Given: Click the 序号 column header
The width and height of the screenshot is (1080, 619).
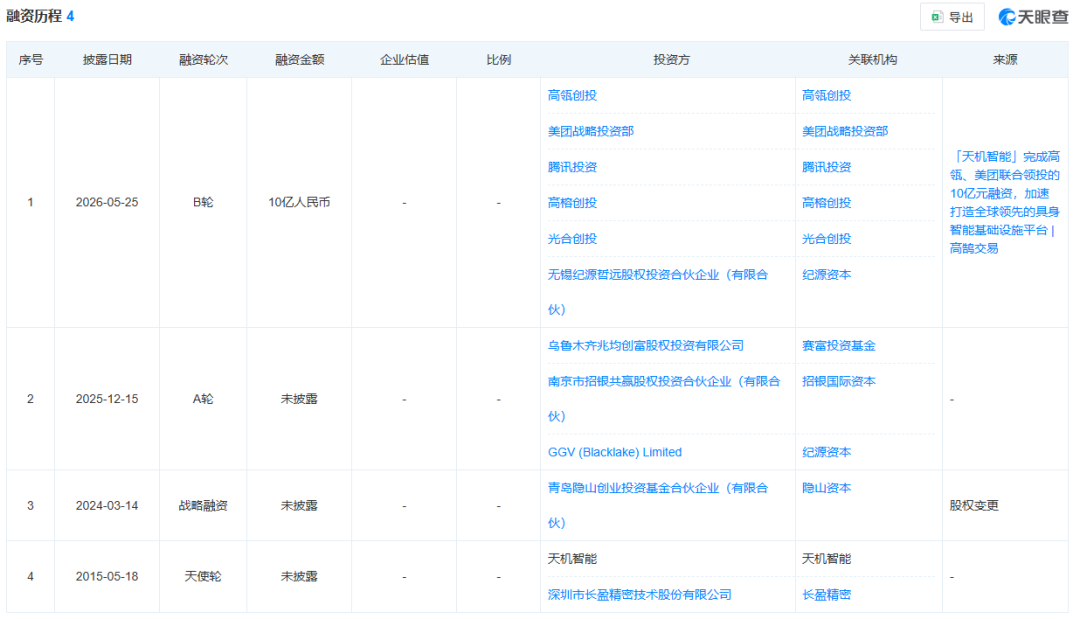Looking at the screenshot, I should [x=30, y=60].
